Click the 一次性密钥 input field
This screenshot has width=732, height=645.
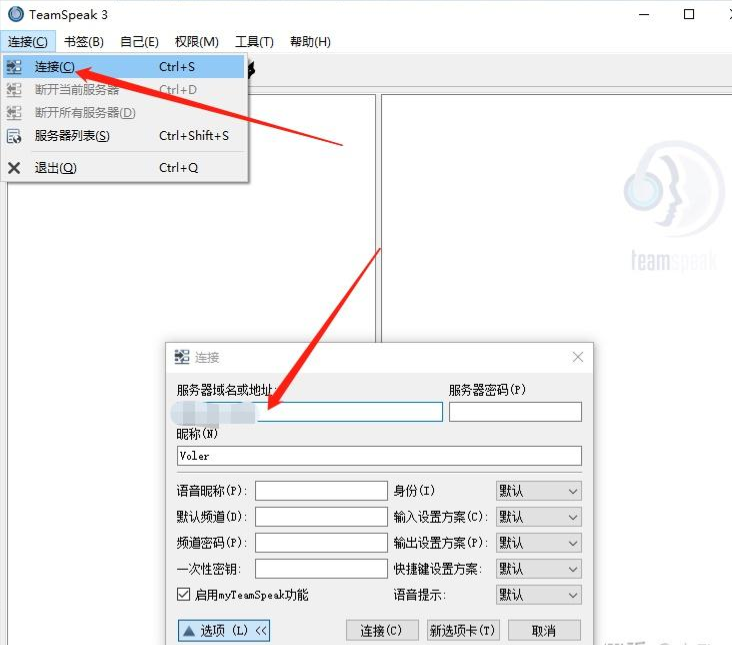(321, 569)
